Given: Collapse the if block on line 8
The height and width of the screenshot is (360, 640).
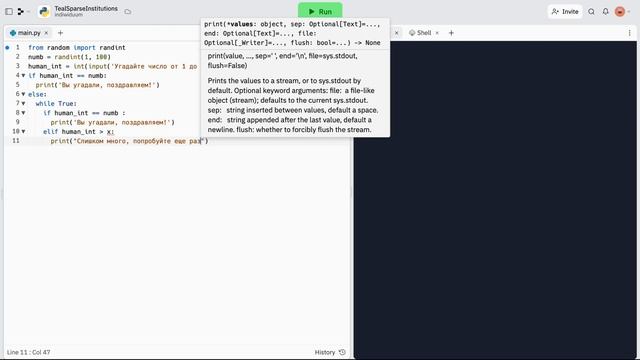Looking at the screenshot, I should 23,113.
